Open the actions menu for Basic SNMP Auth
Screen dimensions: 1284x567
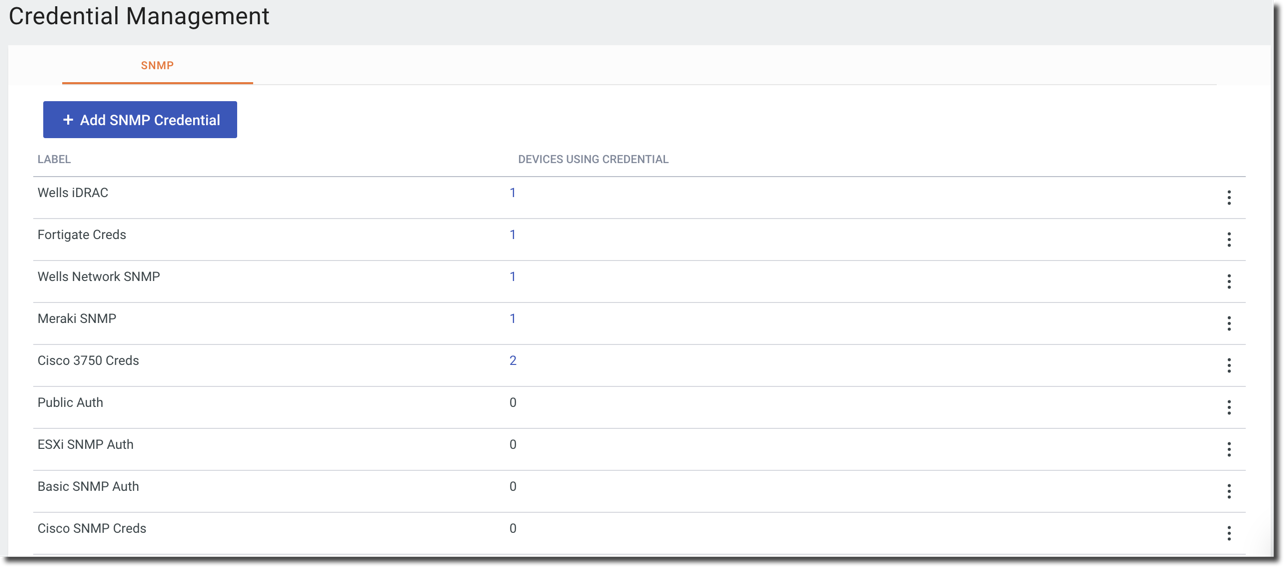(1229, 492)
